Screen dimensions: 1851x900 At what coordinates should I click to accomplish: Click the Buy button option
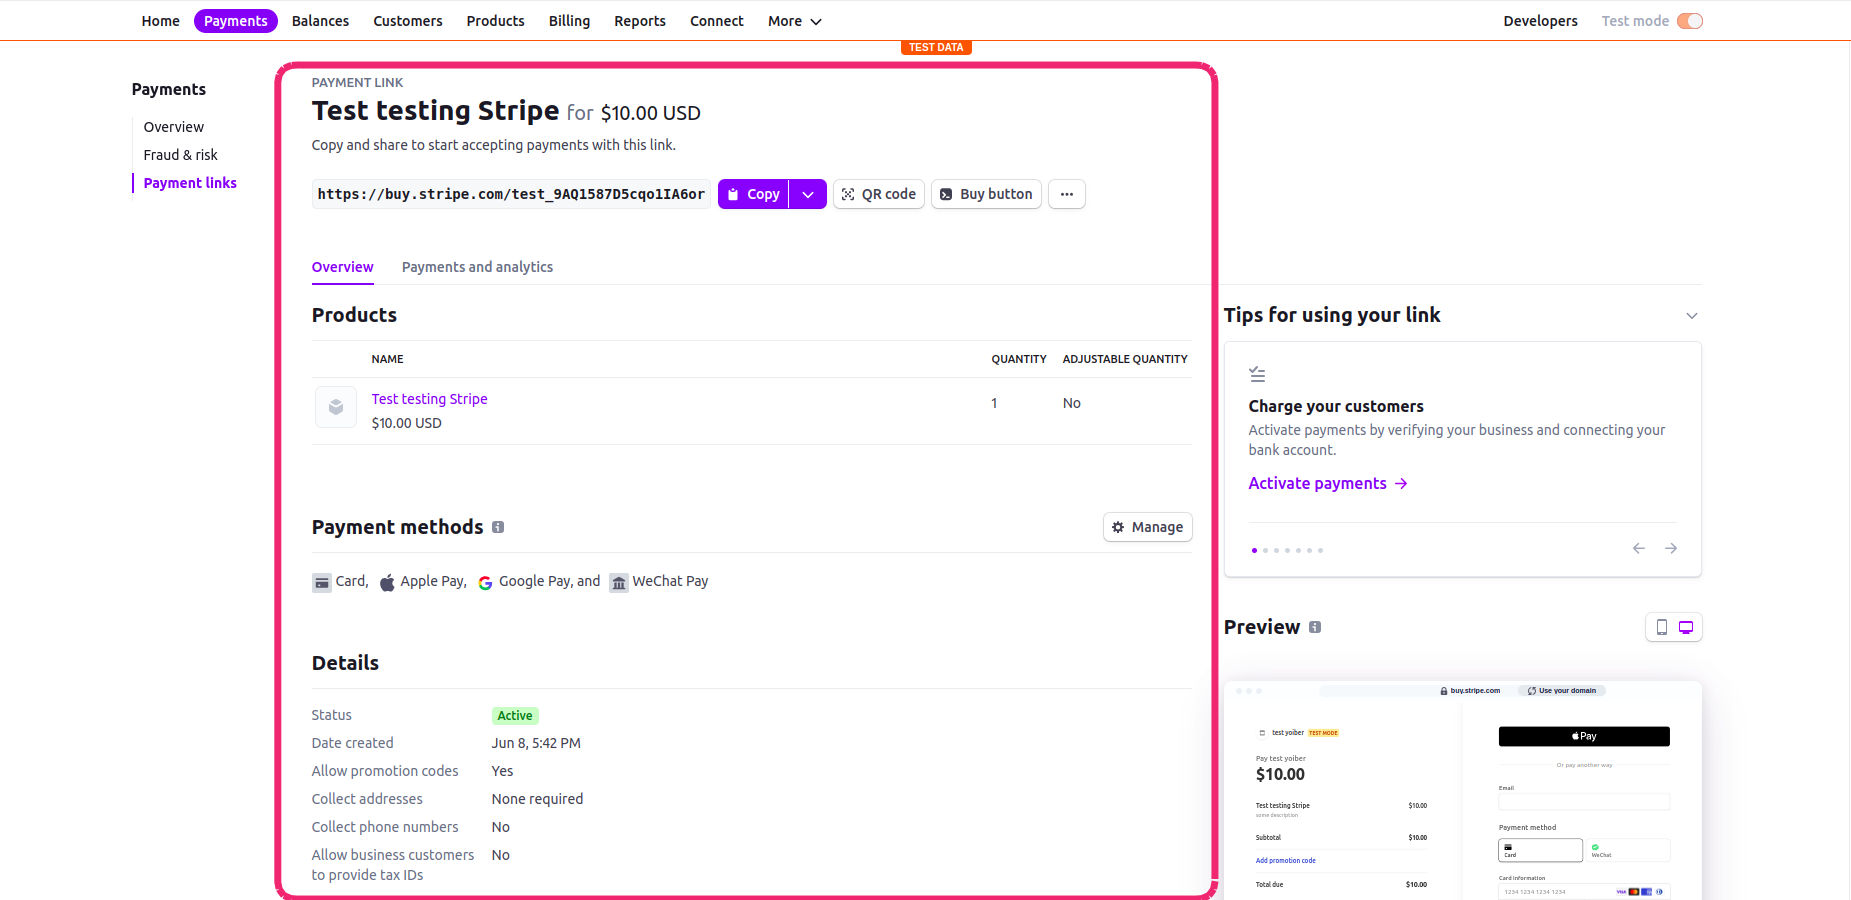986,194
